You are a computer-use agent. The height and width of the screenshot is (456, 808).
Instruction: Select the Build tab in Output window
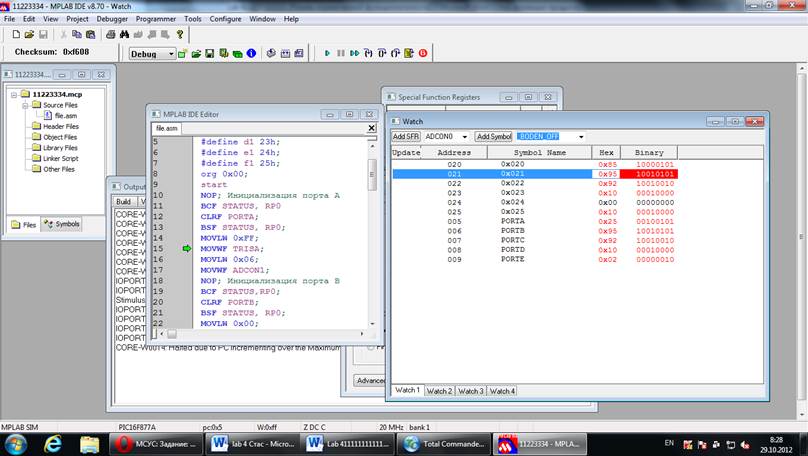coord(123,201)
